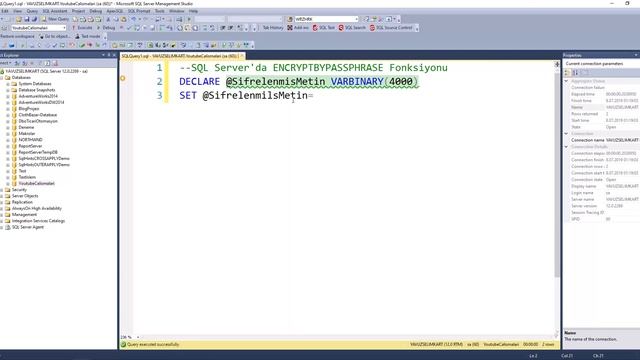640x360 pixels.
Task: Expand the System Databases folder
Action: [8, 84]
